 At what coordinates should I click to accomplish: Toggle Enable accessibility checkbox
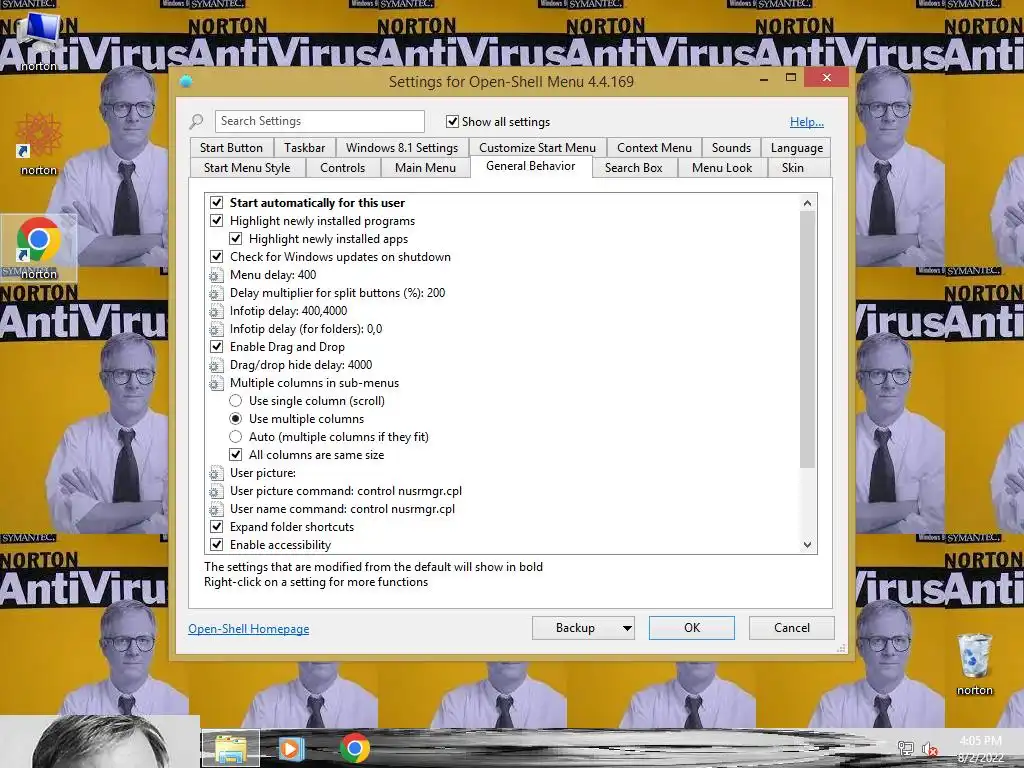[x=217, y=545]
